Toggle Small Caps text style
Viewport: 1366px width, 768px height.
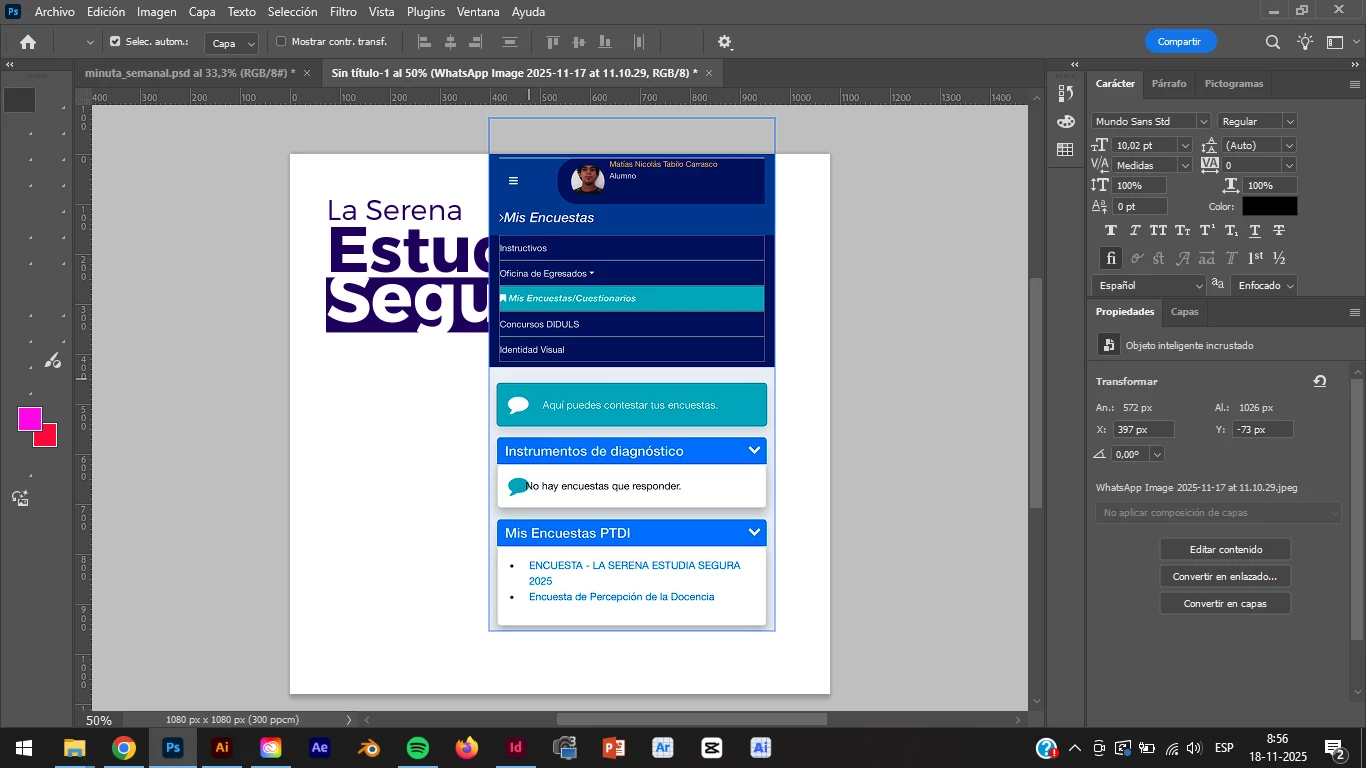(x=1183, y=230)
